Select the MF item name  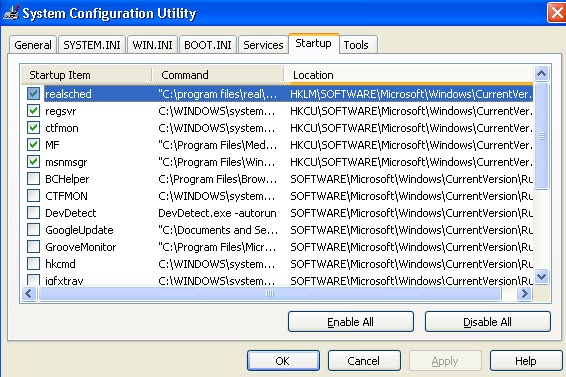tap(52, 145)
